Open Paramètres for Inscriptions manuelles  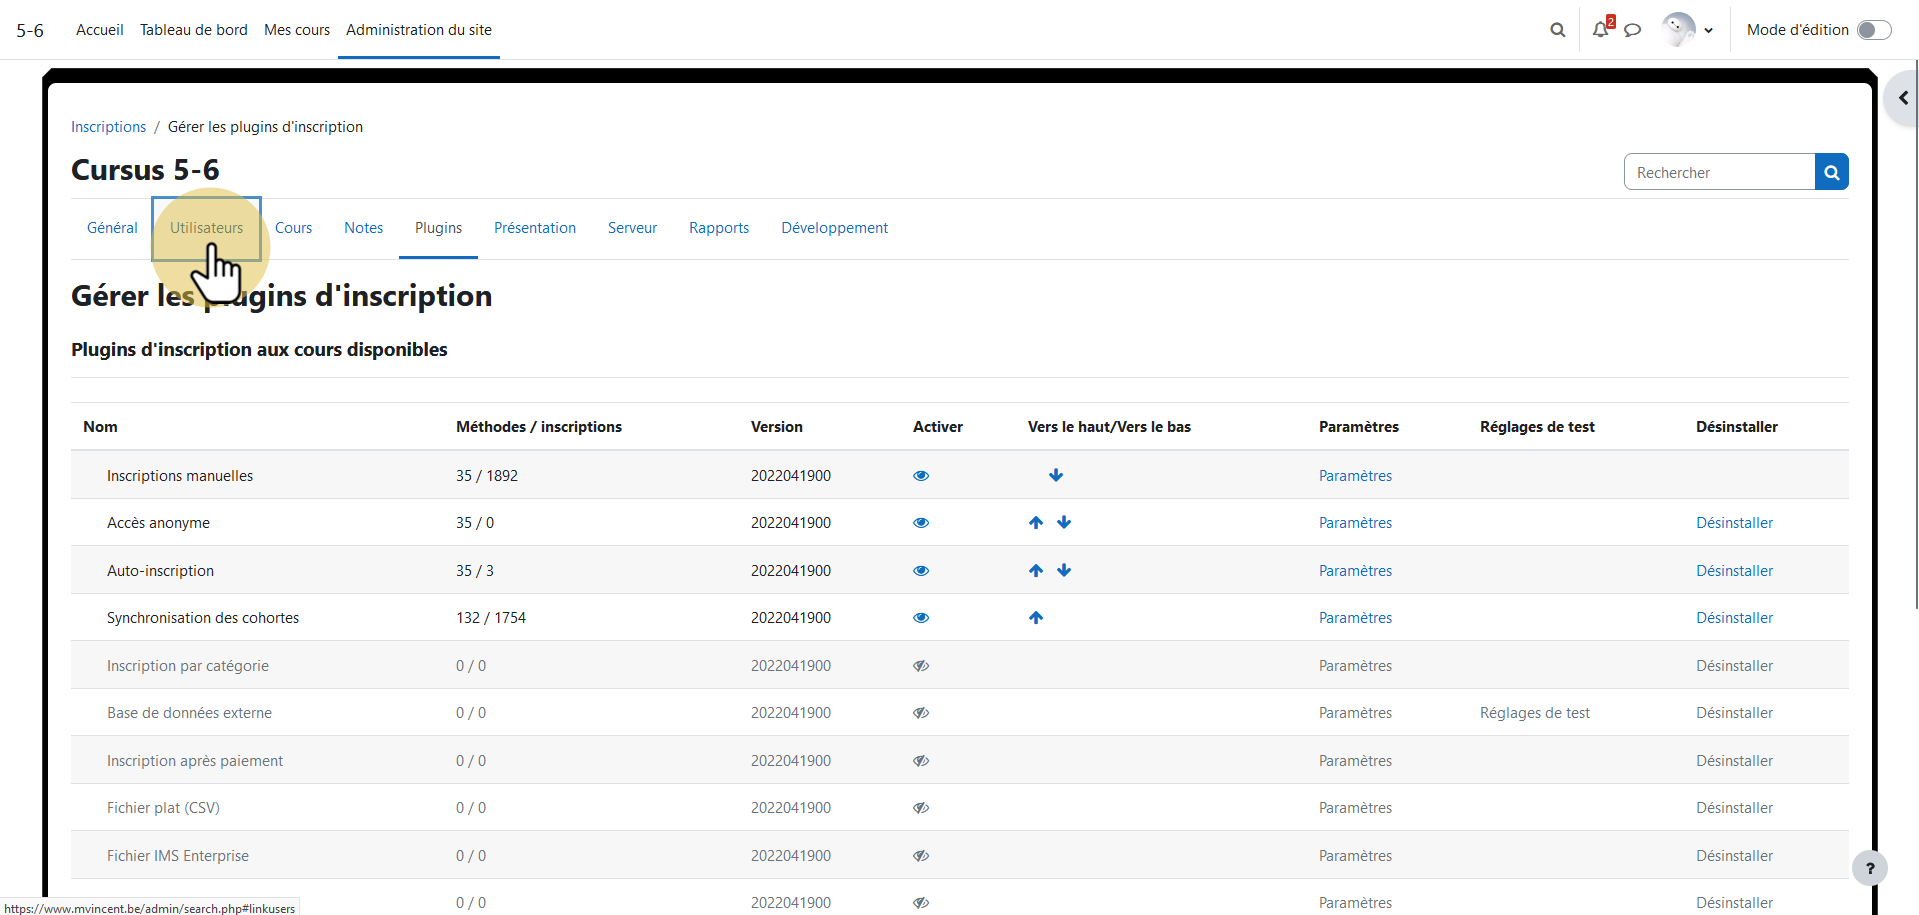click(1355, 476)
